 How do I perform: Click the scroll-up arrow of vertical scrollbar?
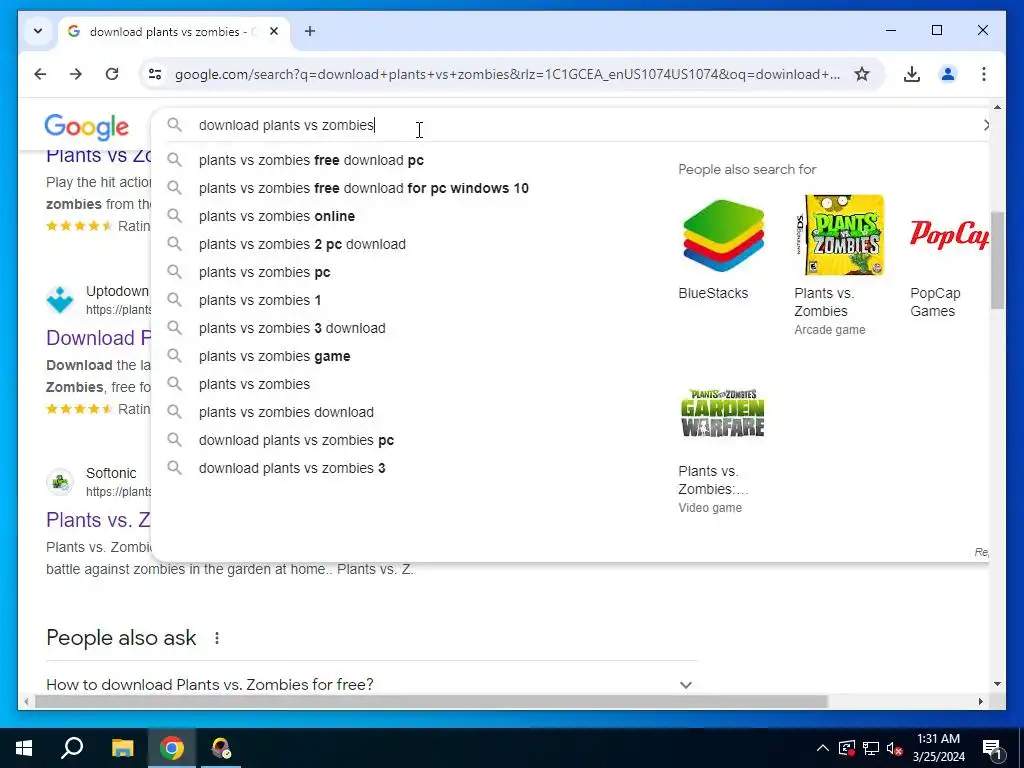point(997,106)
